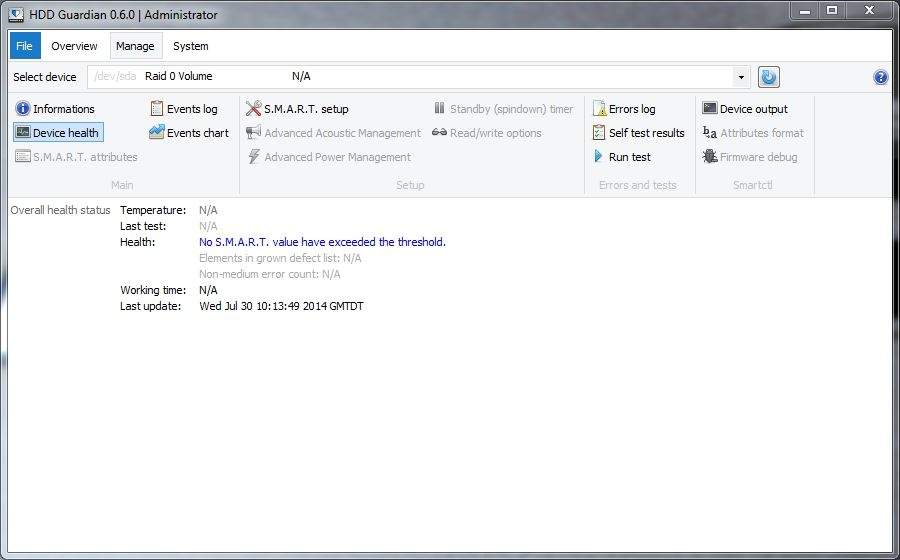Select the Device health icon
Screen dimensions: 900x560
pyautogui.click(x=23, y=133)
